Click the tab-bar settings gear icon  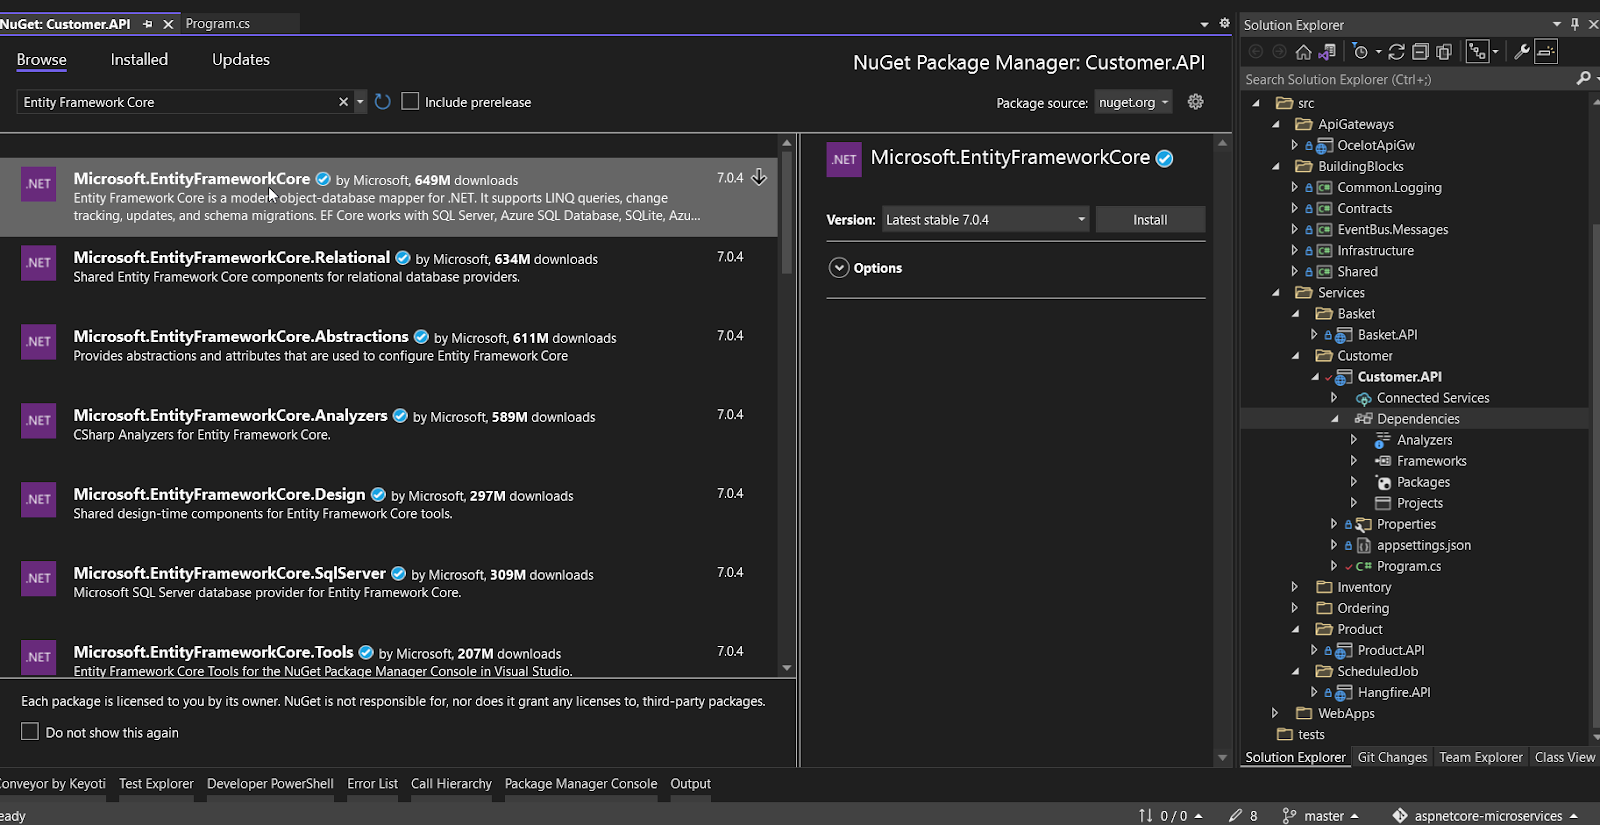click(x=1224, y=23)
